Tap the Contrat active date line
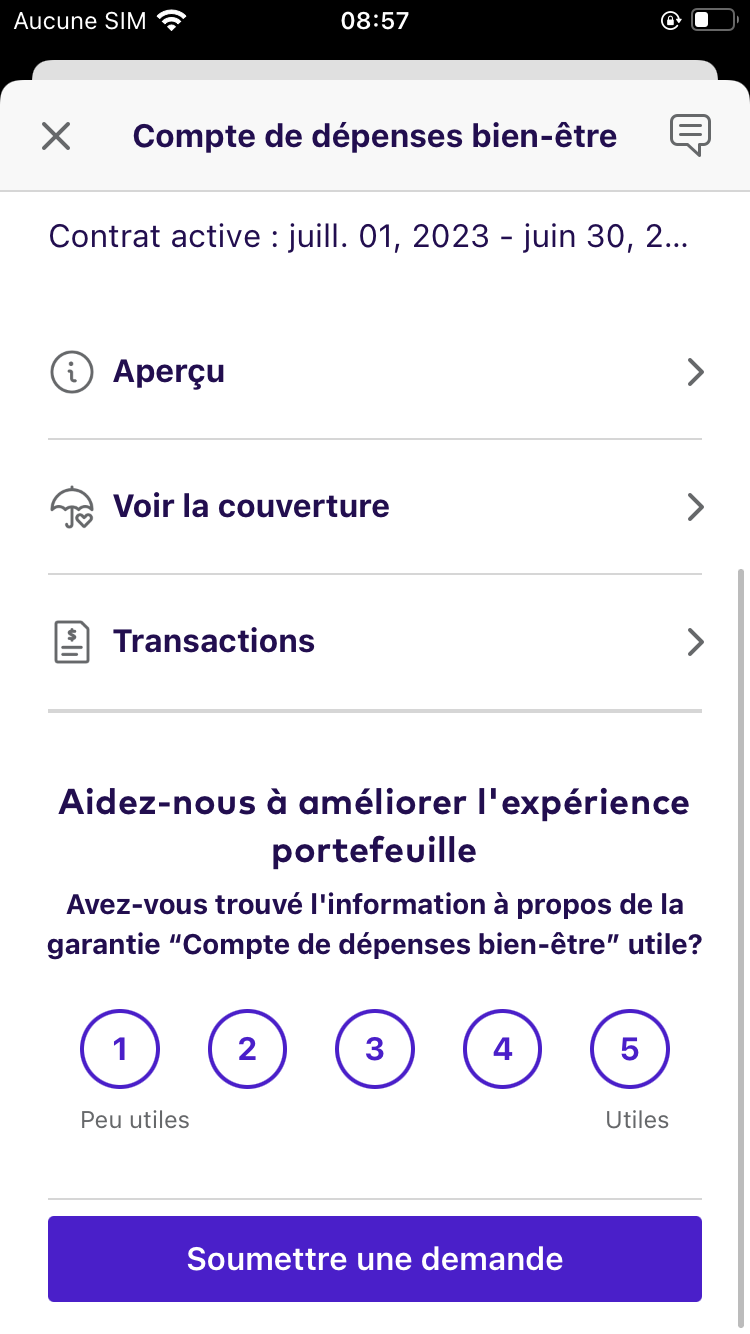The height and width of the screenshot is (1334, 750). 368,237
